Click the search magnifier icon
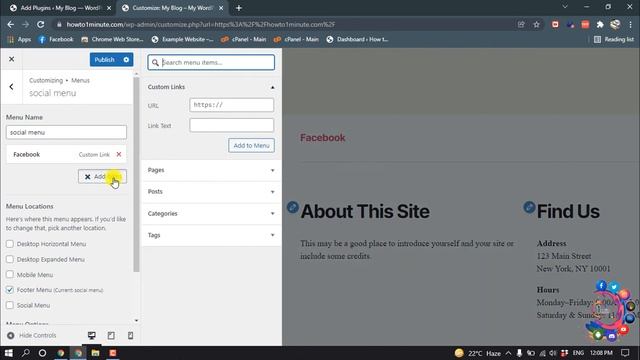 [x=155, y=62]
